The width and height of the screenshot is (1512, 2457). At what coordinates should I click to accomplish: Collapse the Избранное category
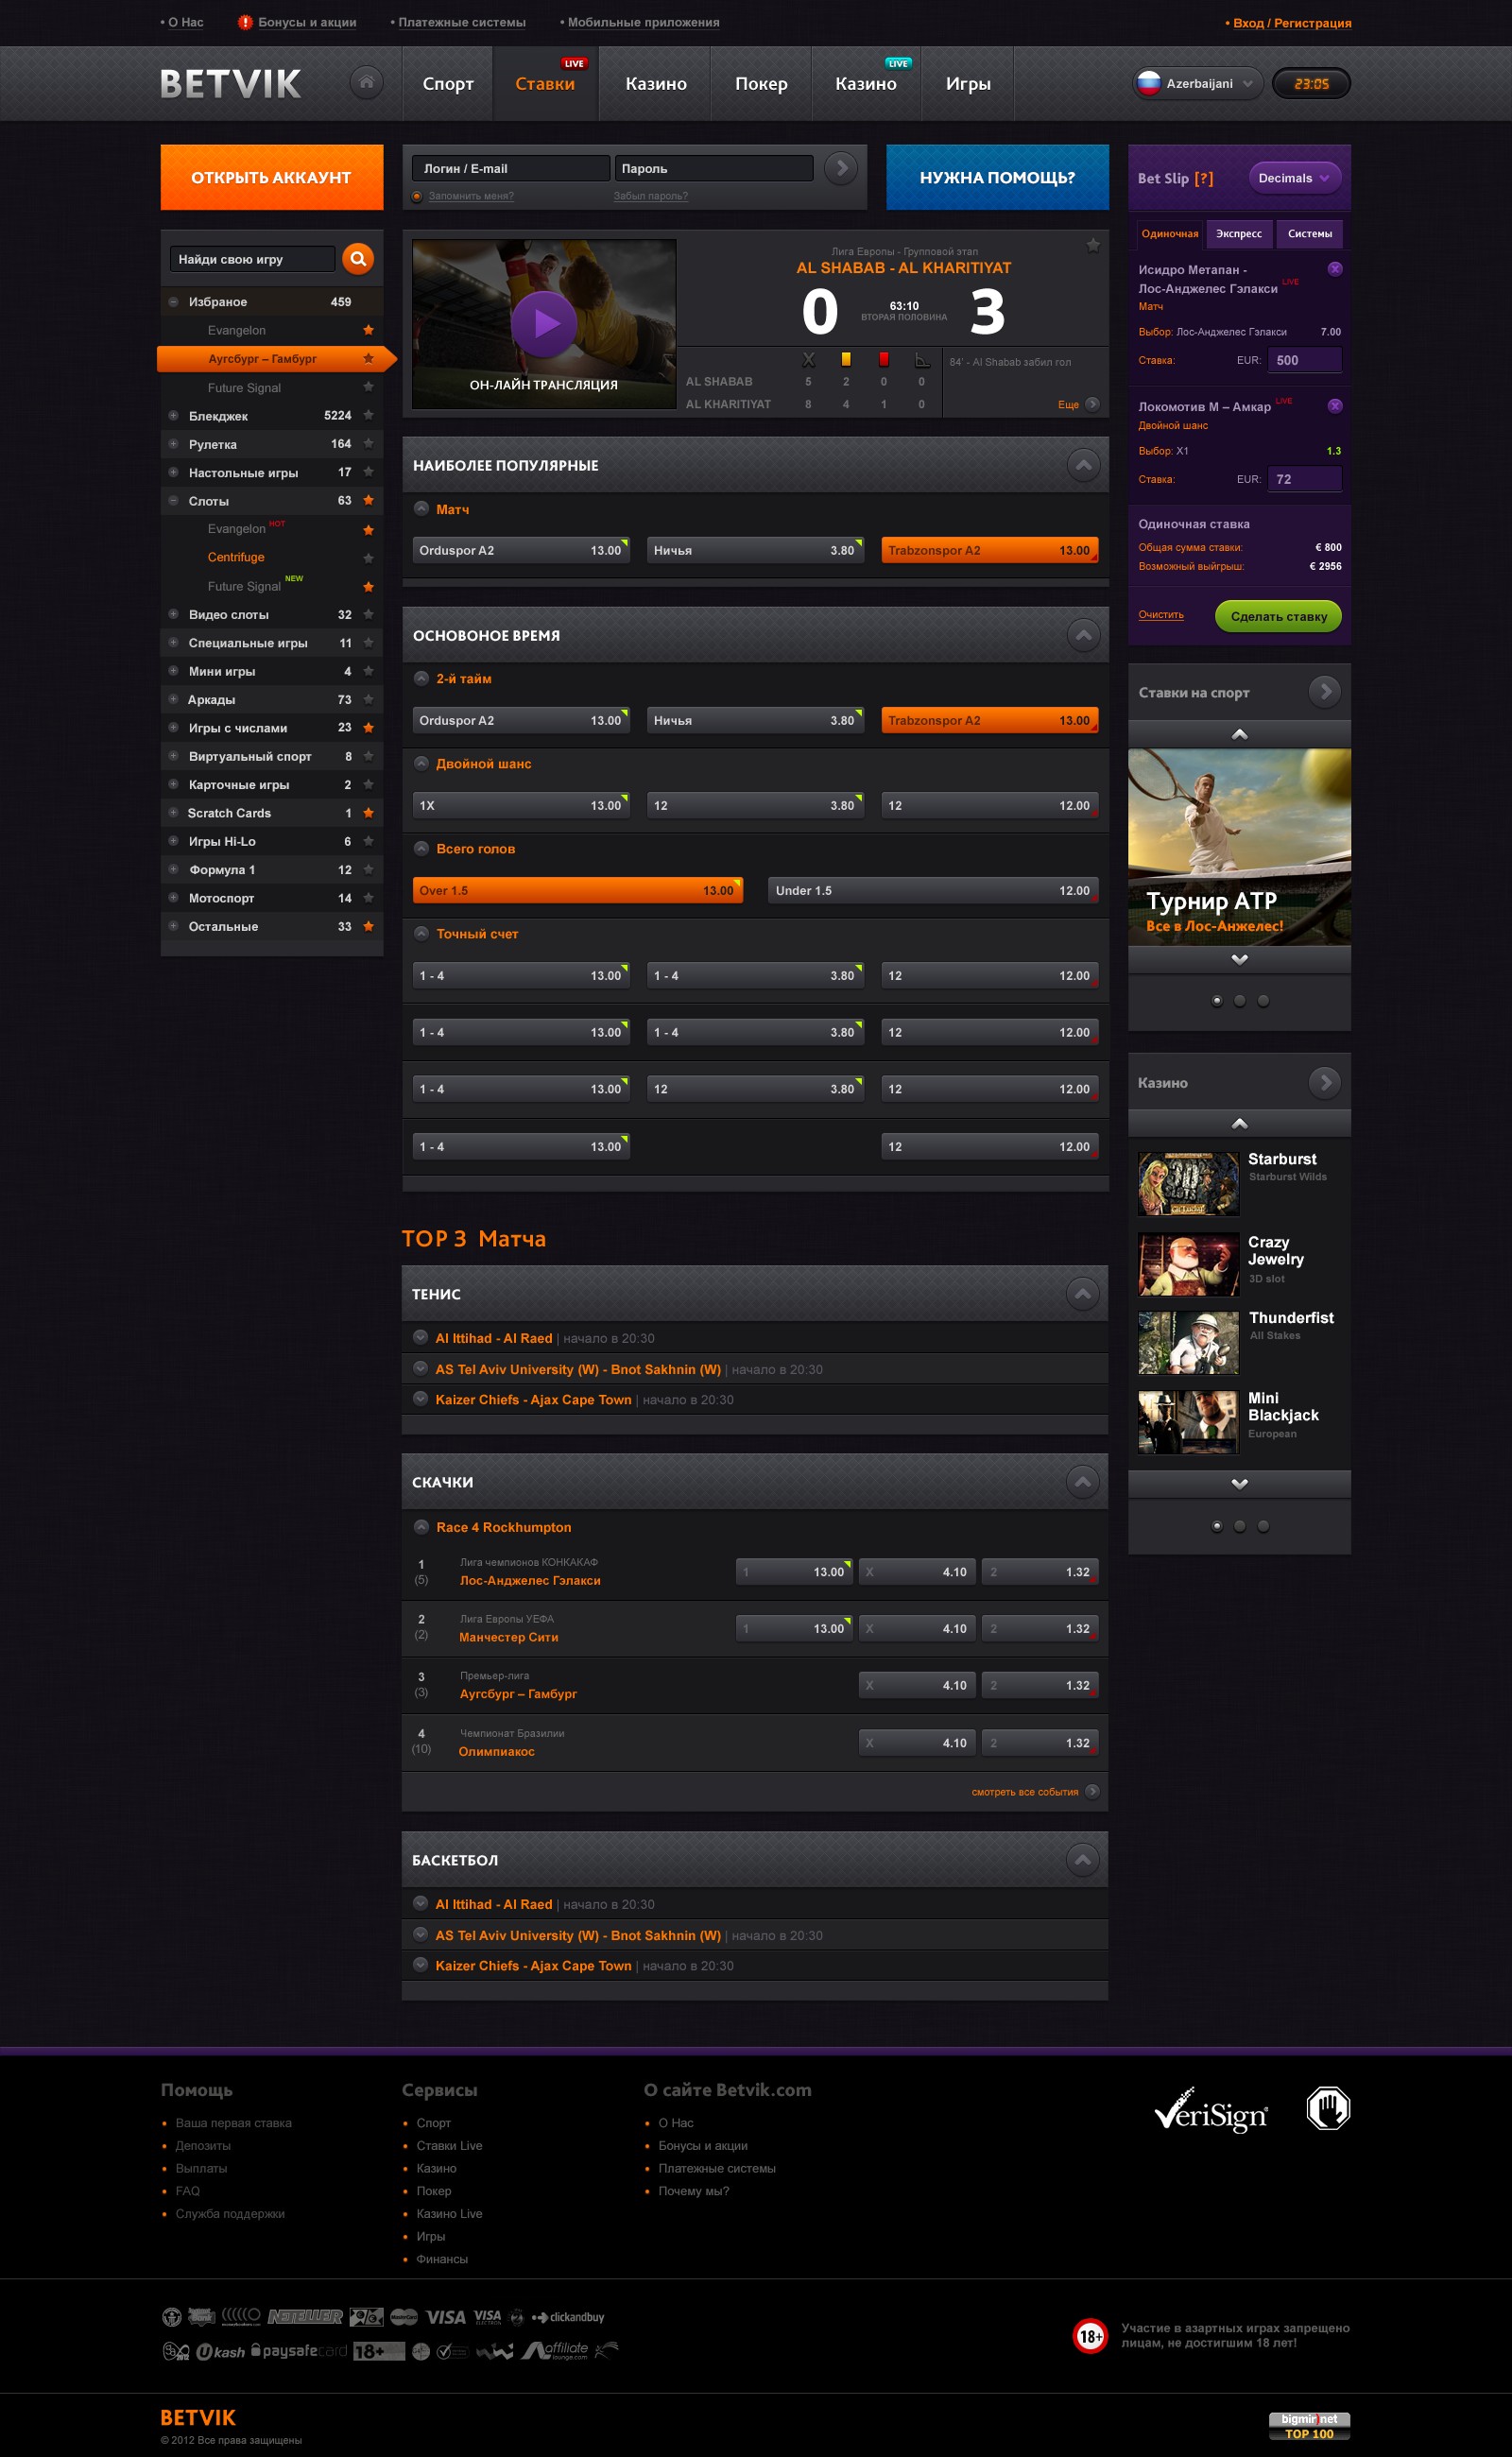point(173,302)
